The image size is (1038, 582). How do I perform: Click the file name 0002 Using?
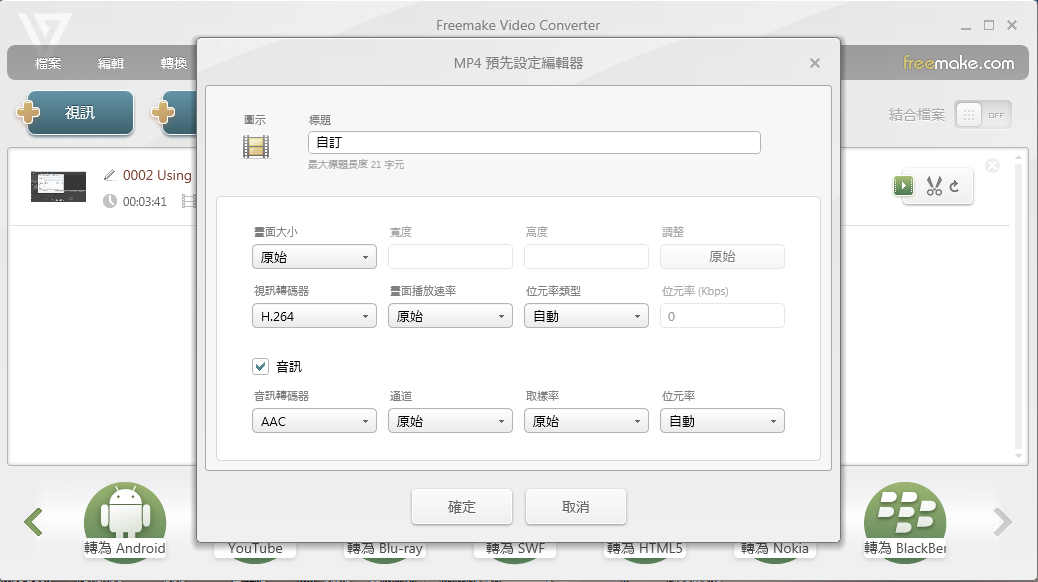[157, 175]
